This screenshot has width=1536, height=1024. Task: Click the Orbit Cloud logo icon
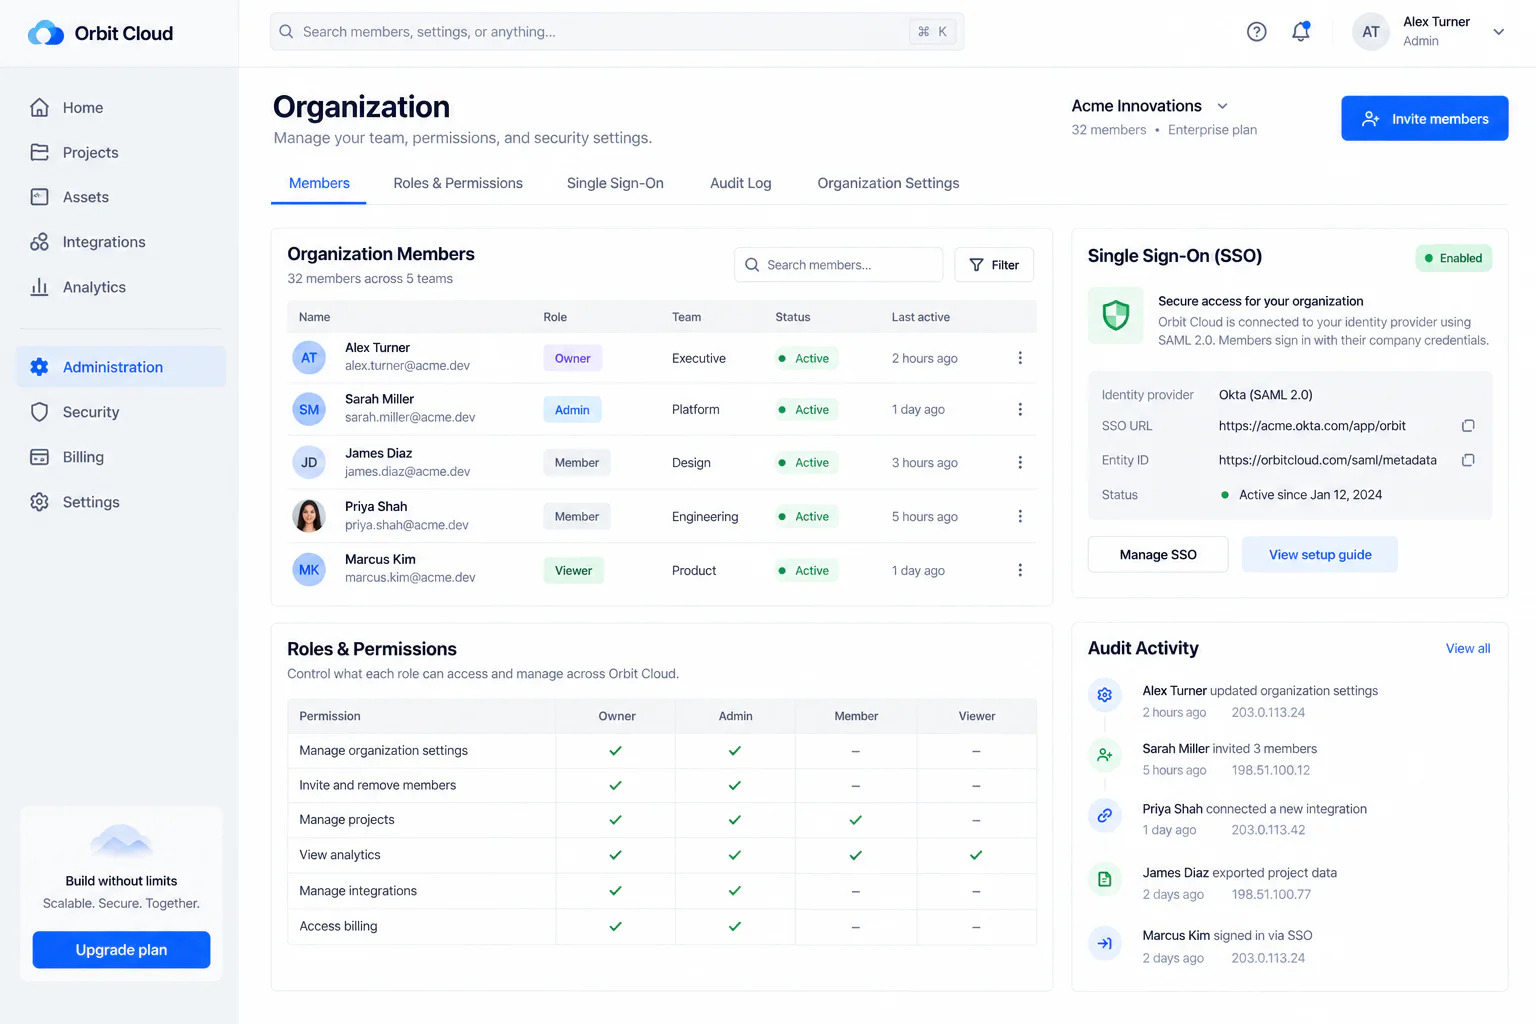pyautogui.click(x=46, y=33)
